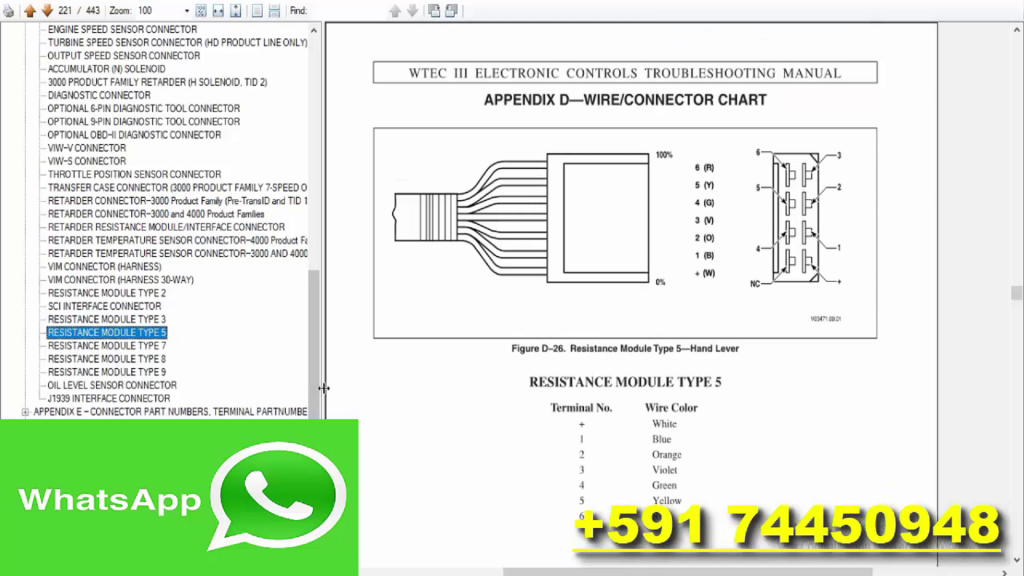This screenshot has height=576, width=1024.
Task: Click the find next gray down arrow
Action: tap(411, 11)
